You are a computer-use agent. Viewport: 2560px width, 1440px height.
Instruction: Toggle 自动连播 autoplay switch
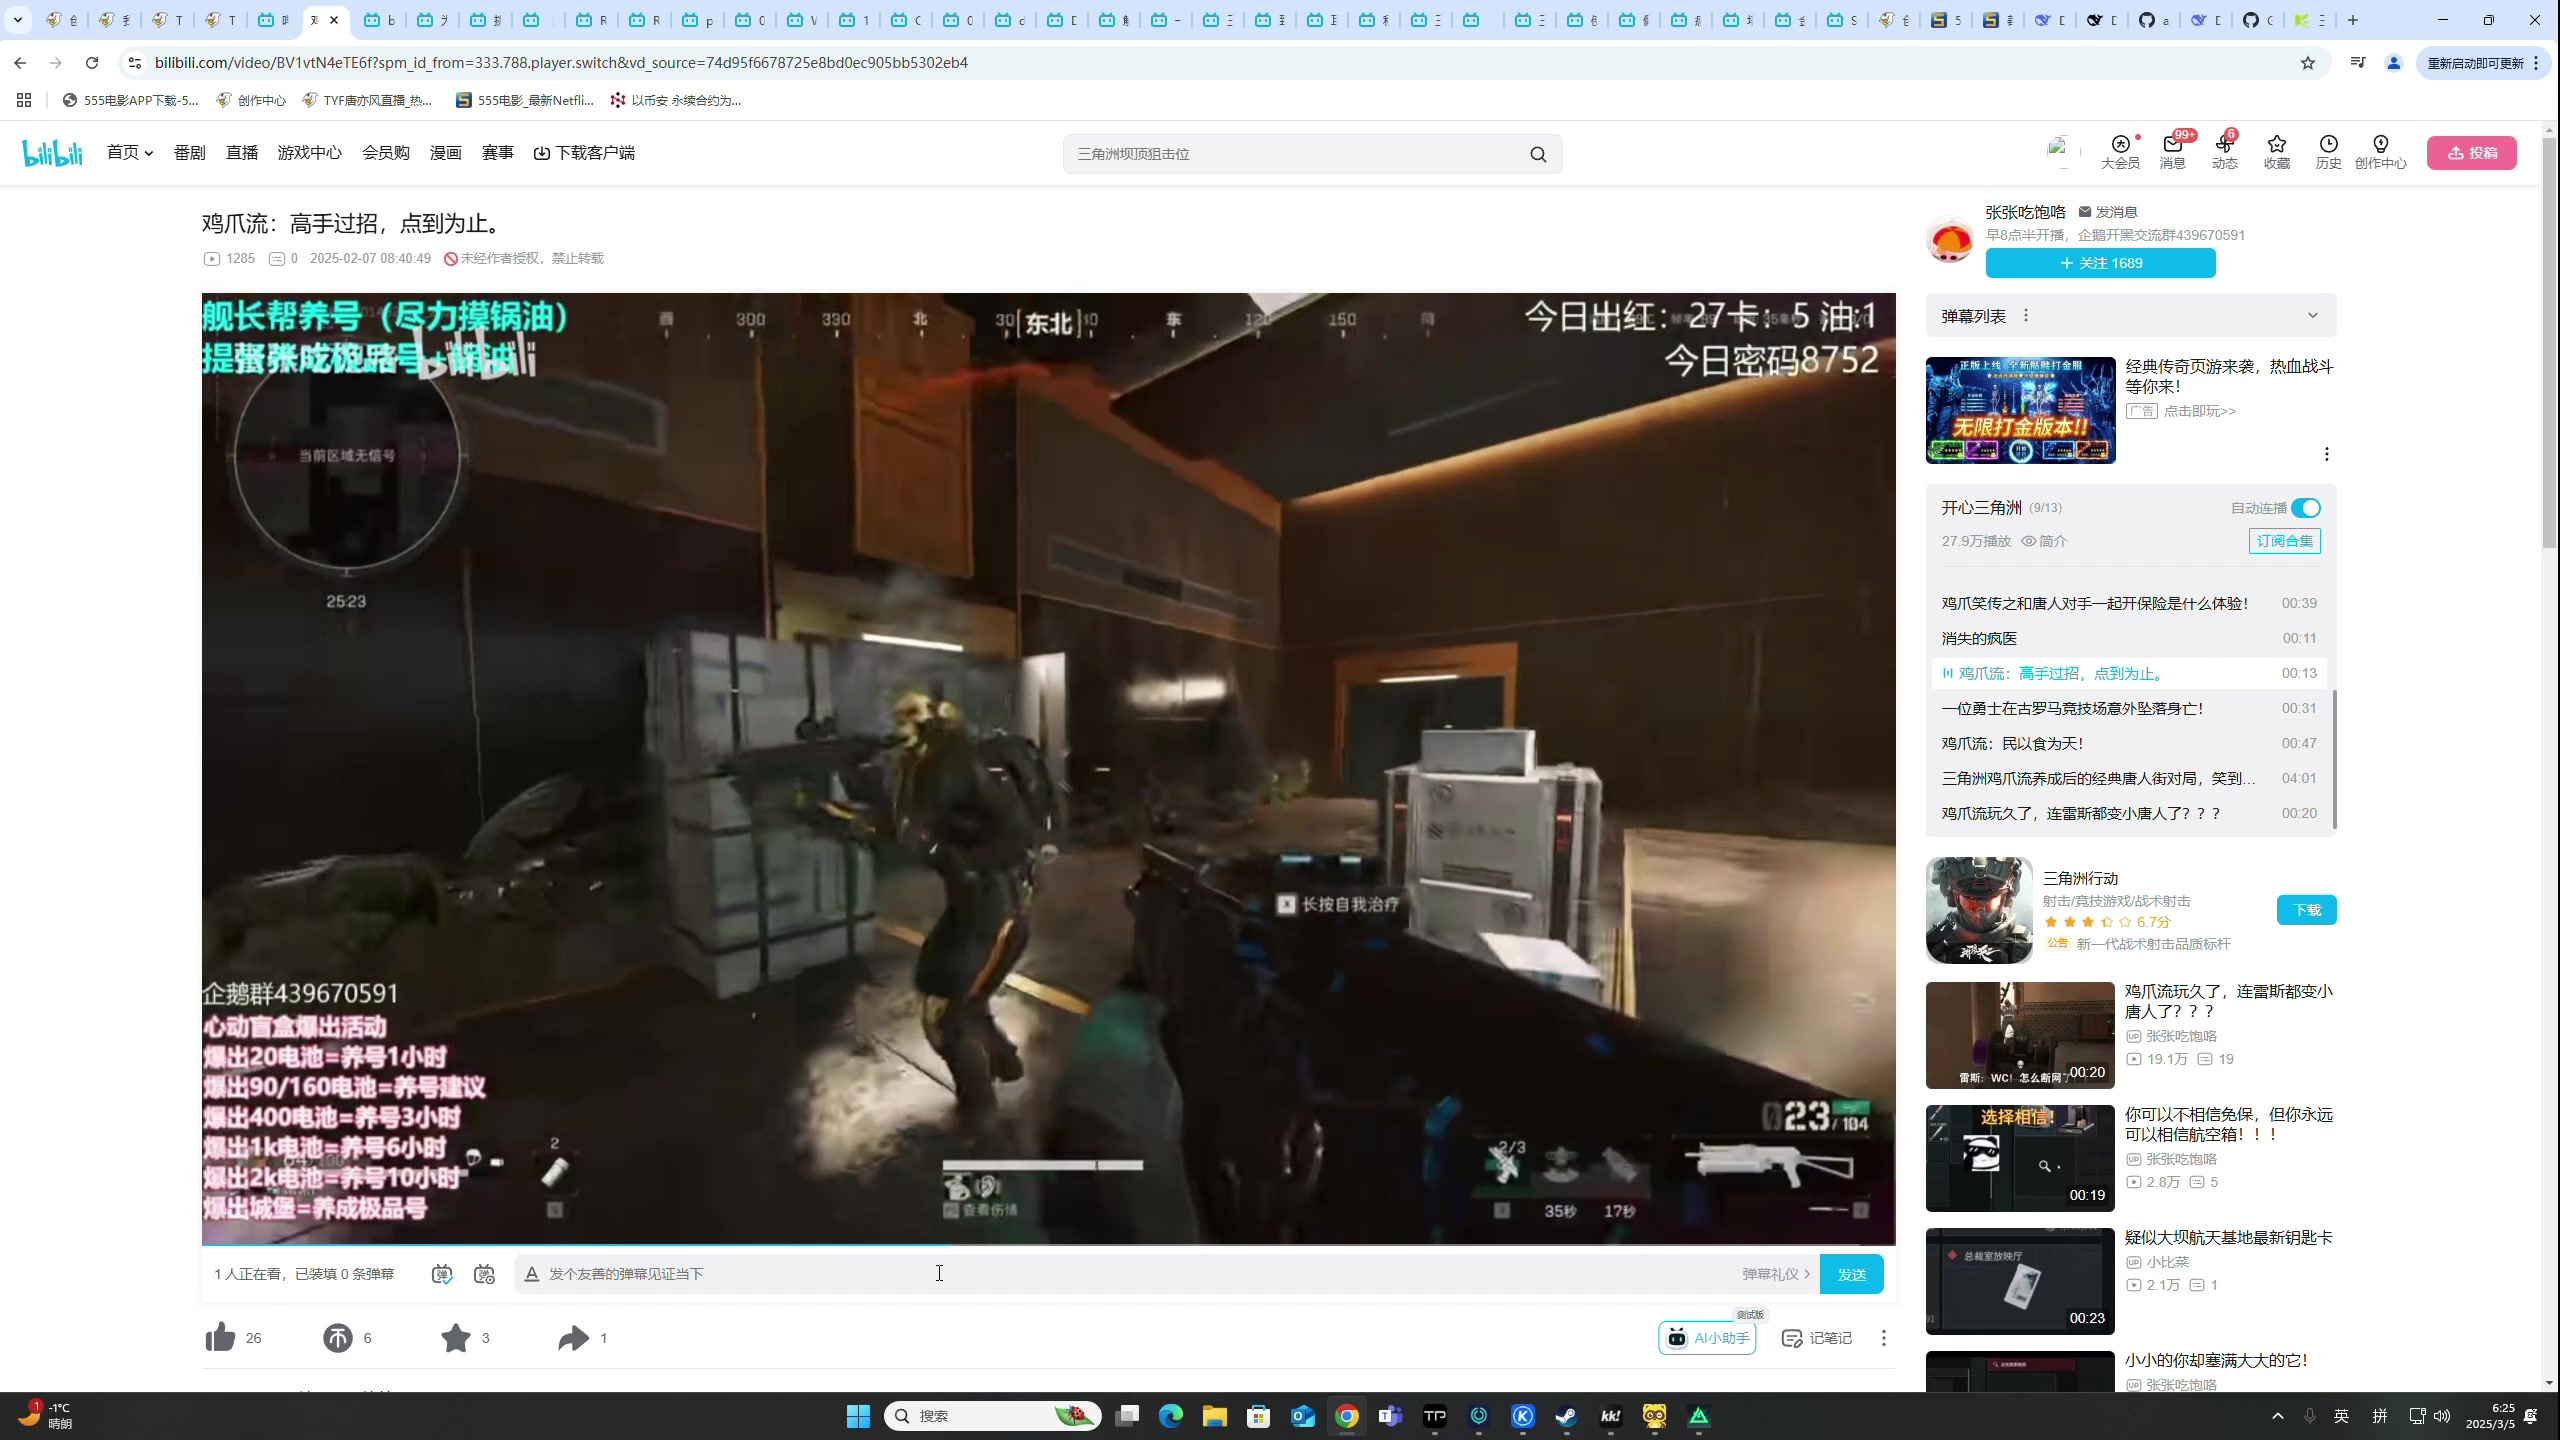(x=2306, y=508)
